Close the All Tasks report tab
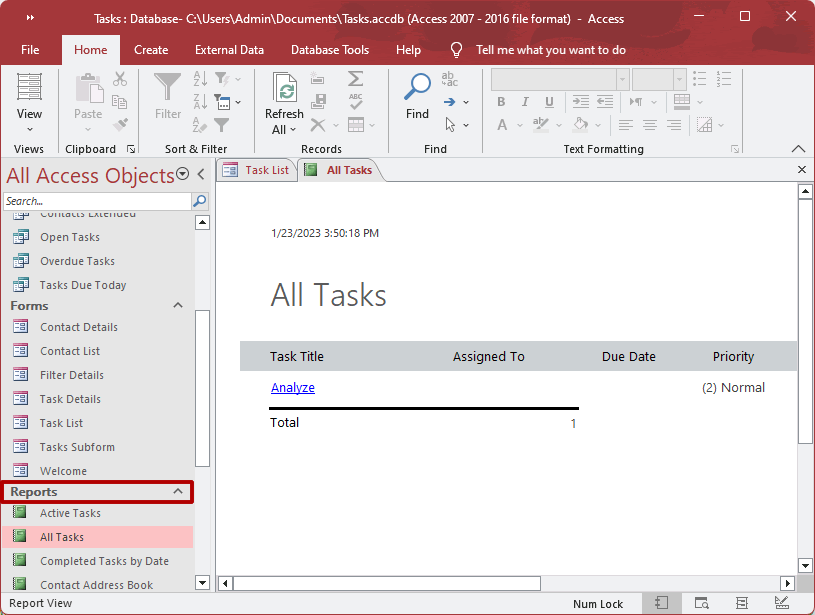This screenshot has height=615, width=815. pyautogui.click(x=802, y=170)
